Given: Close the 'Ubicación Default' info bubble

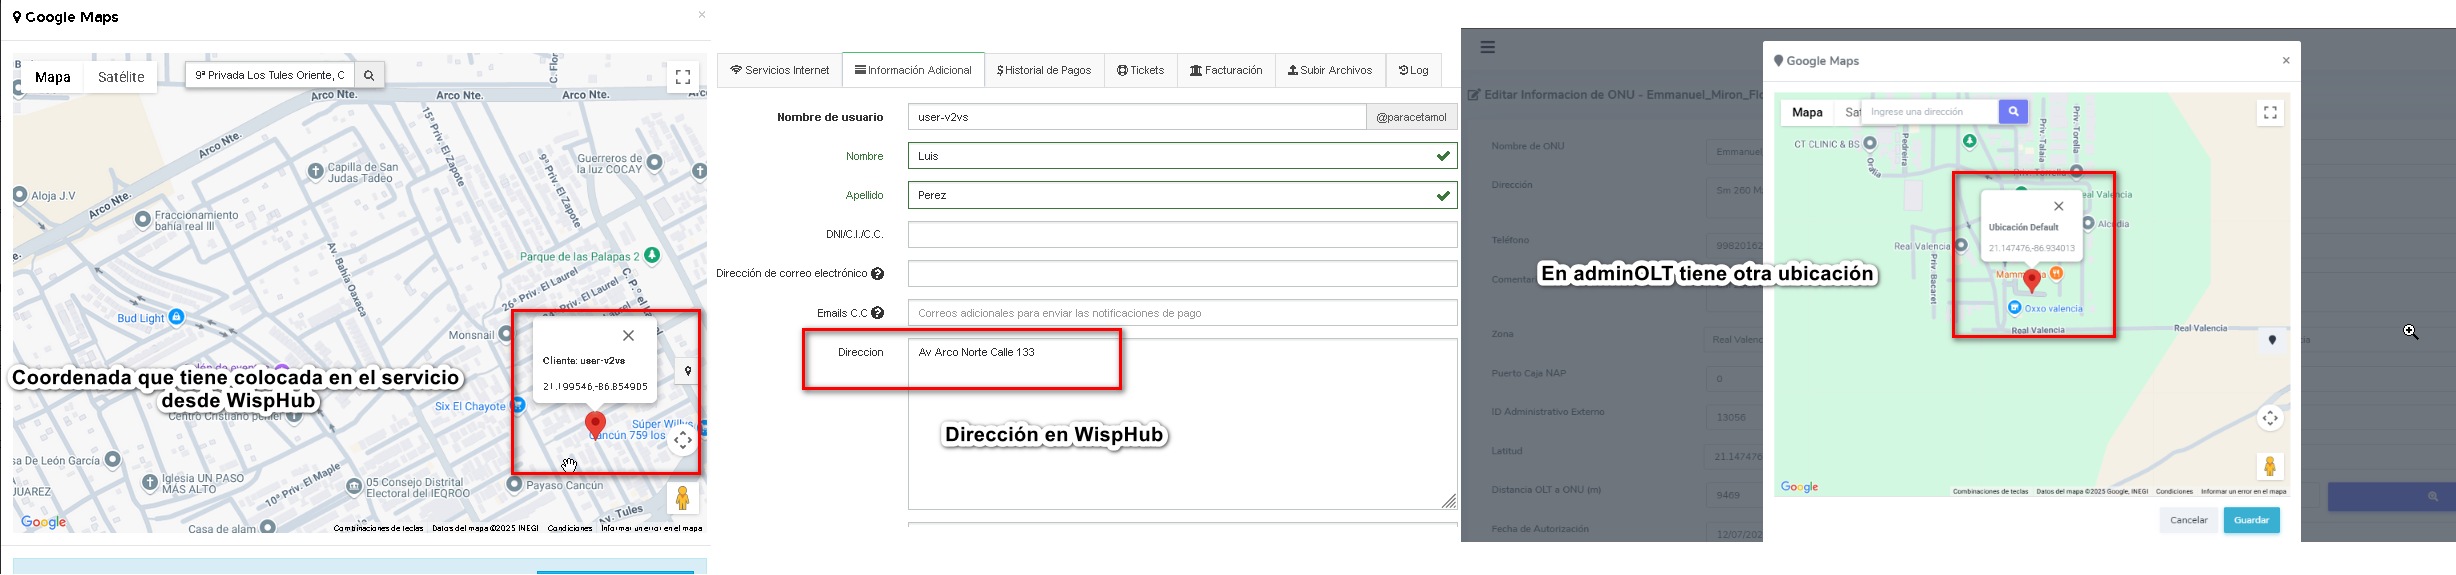Looking at the screenshot, I should pyautogui.click(x=2058, y=207).
